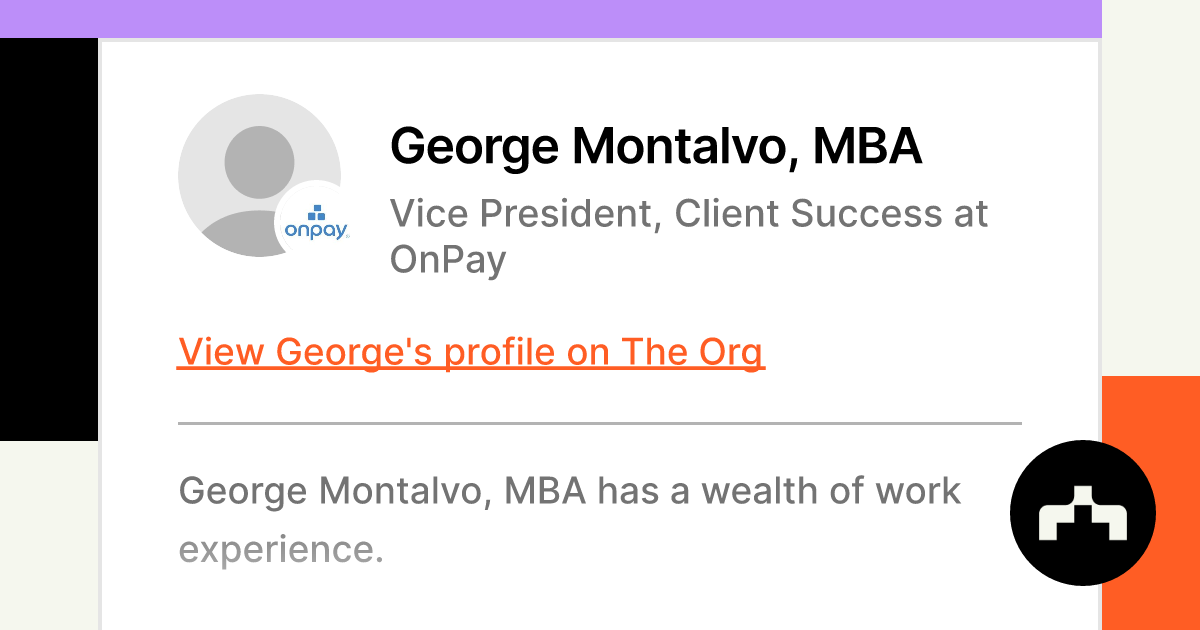Click the black block on left edge
Viewport: 1200px width, 630px height.
tap(48, 240)
